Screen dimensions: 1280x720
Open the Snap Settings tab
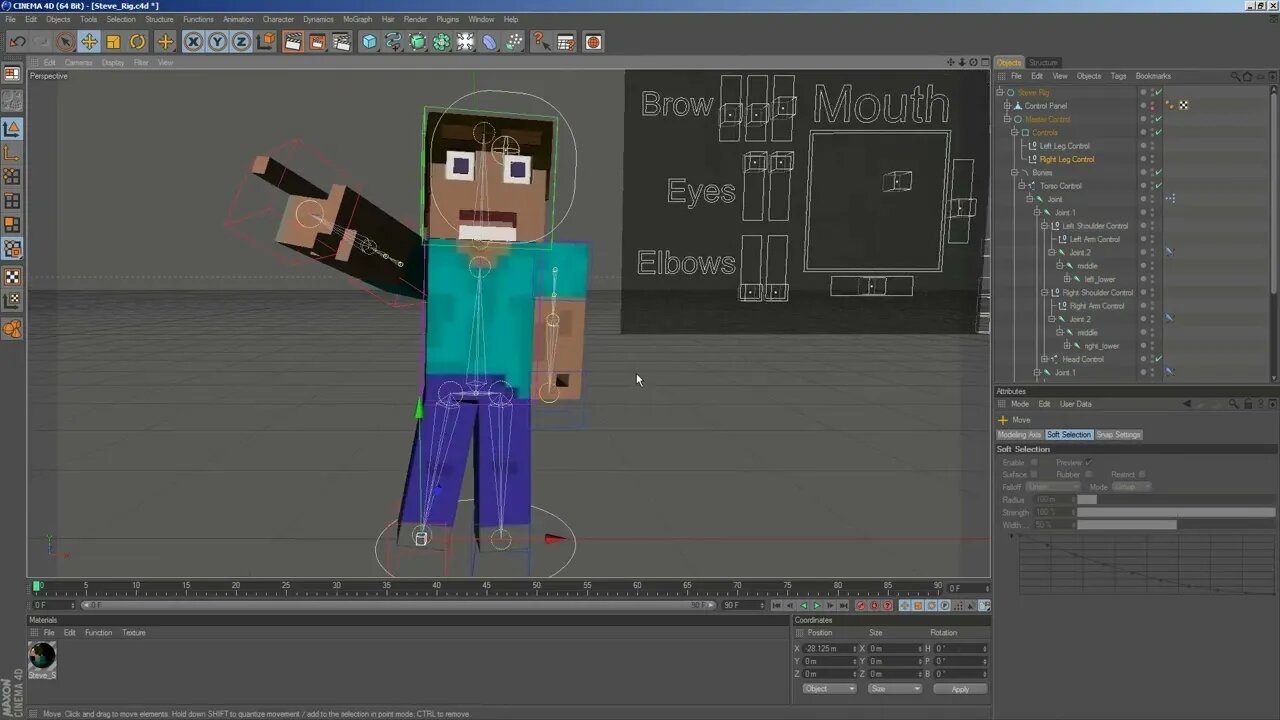click(1118, 435)
